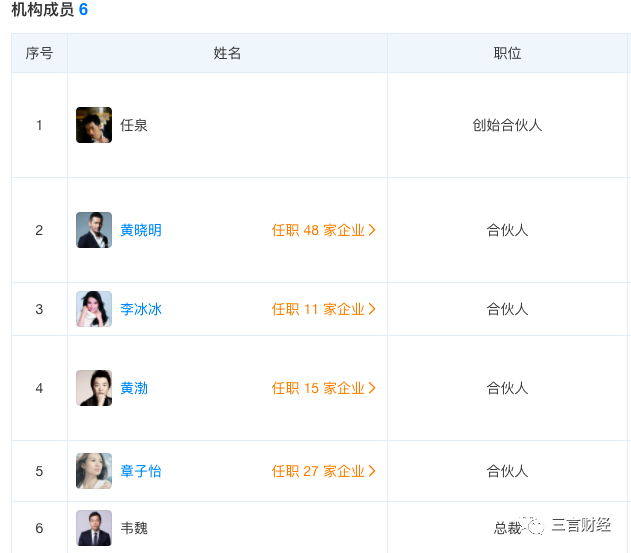Click 韦魏's avatar photo
The image size is (631, 553).
click(x=94, y=527)
